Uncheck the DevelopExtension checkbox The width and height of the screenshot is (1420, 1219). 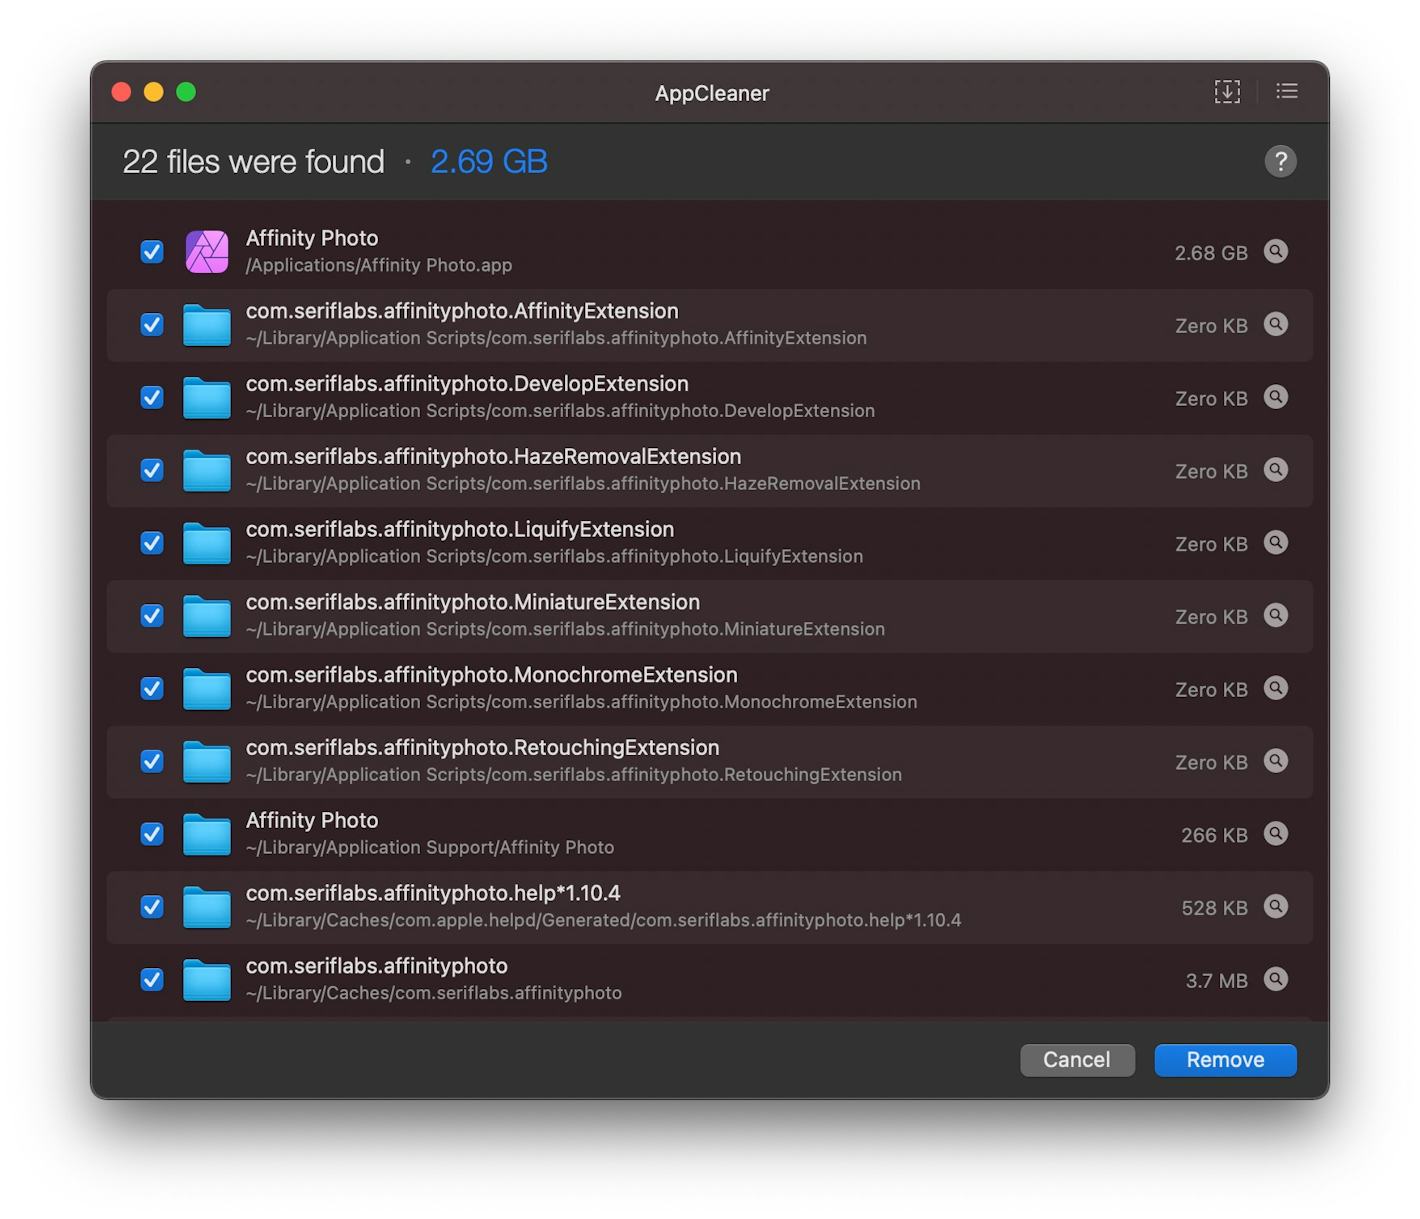pos(151,397)
